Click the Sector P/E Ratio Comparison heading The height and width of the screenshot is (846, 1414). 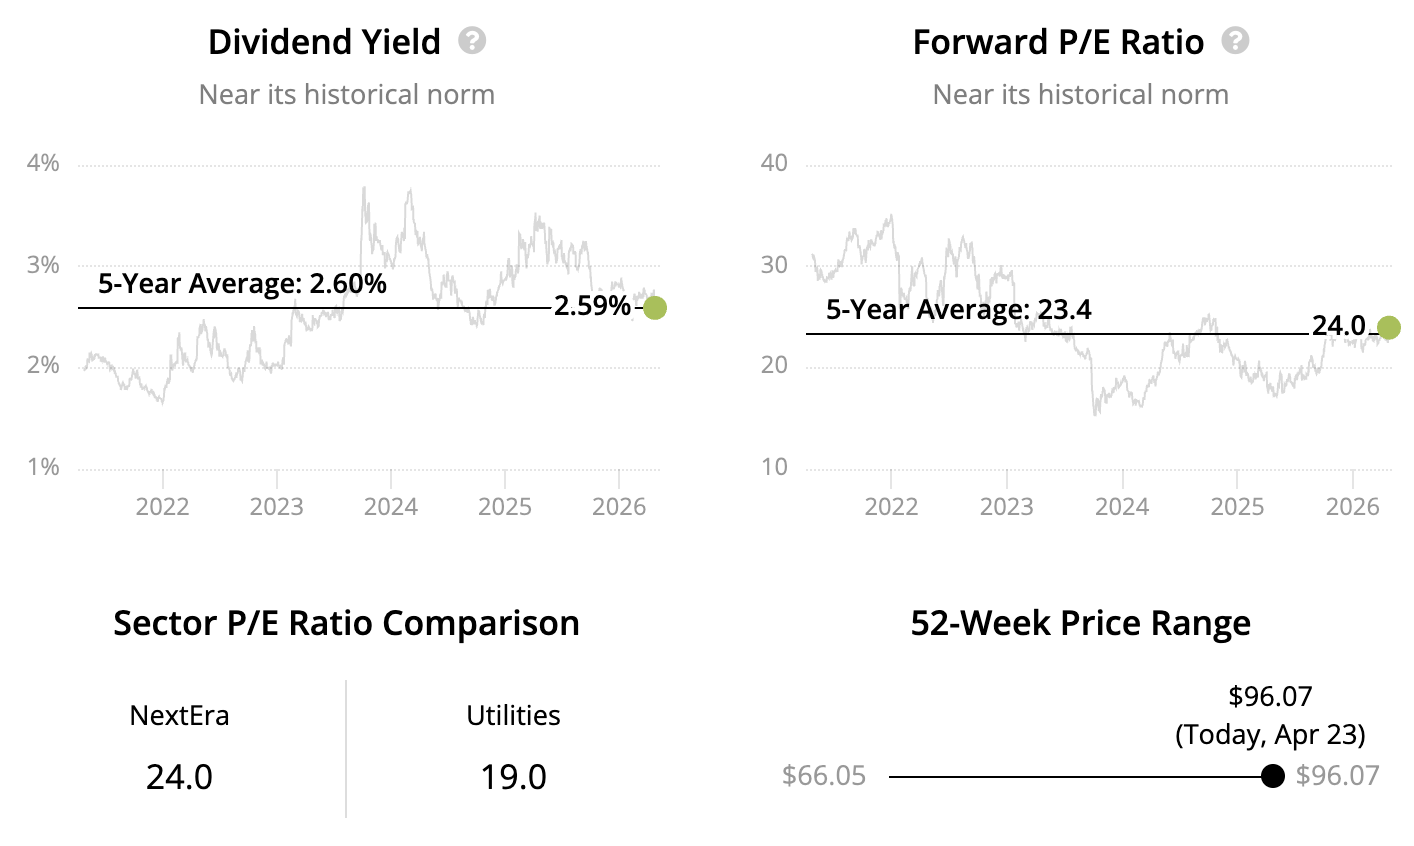tap(346, 623)
